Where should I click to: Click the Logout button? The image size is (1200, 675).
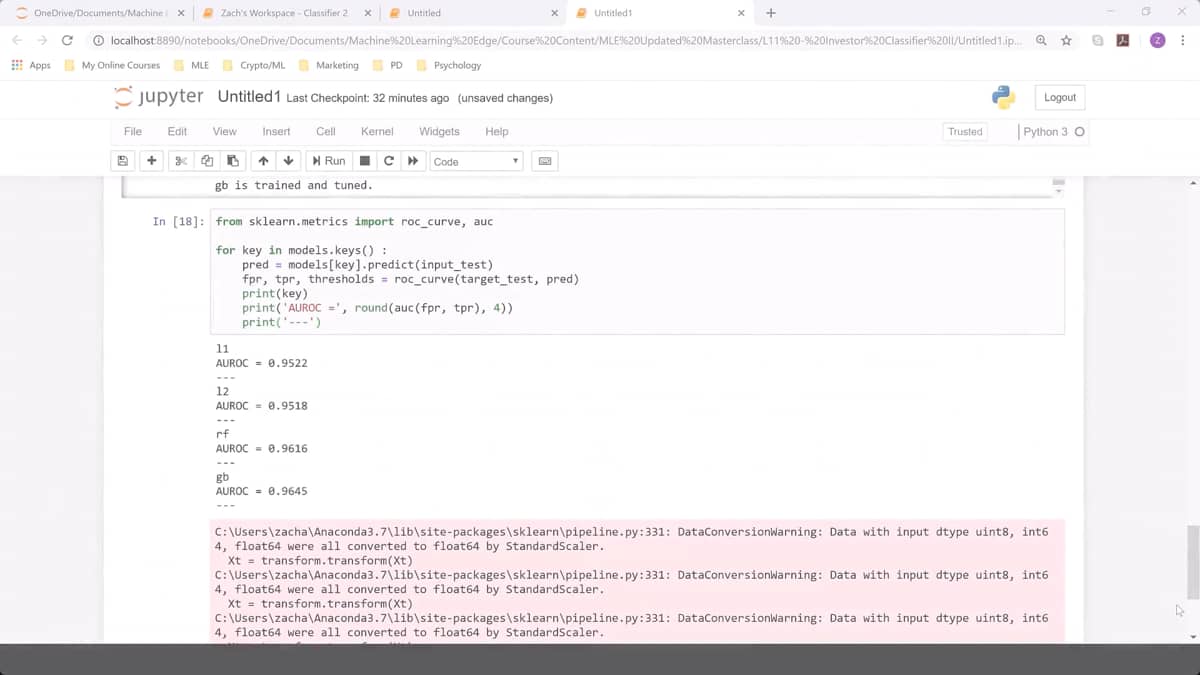[1060, 97]
